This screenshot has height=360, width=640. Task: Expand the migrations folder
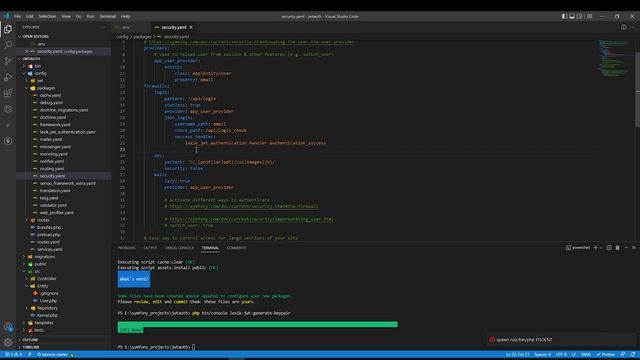click(x=44, y=257)
